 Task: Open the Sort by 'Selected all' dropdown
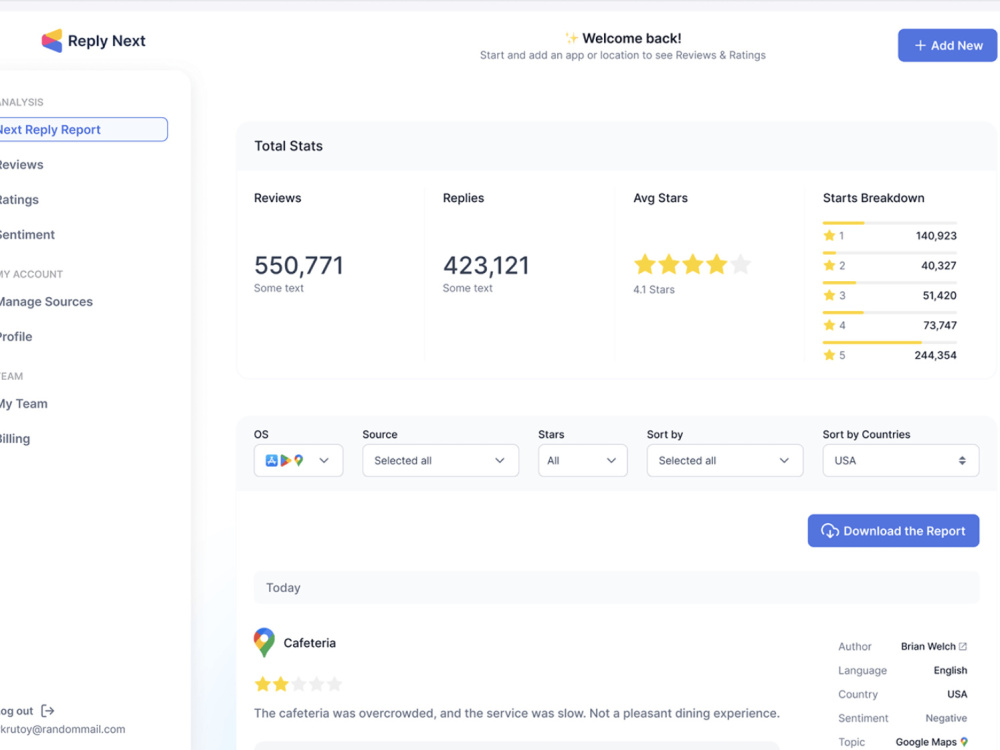725,460
